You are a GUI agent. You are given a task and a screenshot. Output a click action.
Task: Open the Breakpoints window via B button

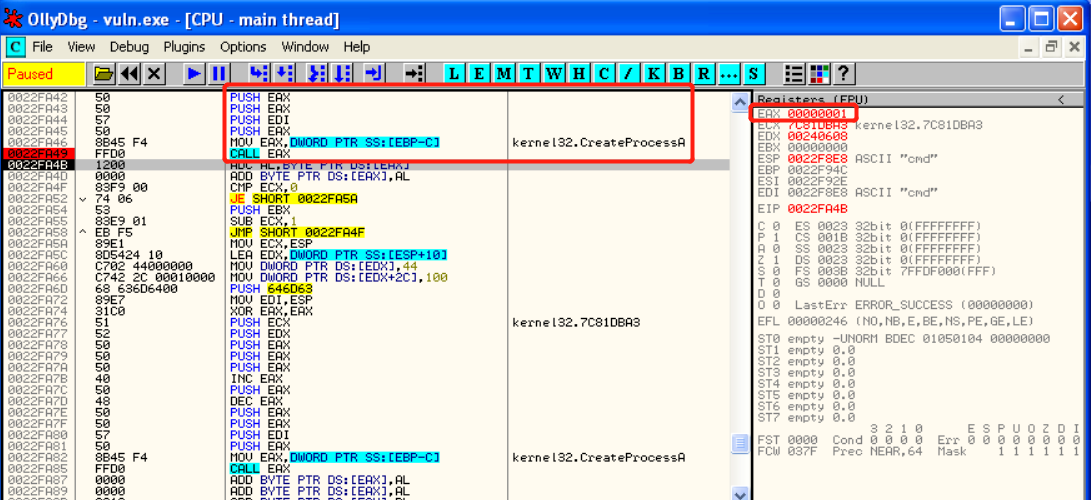(679, 74)
